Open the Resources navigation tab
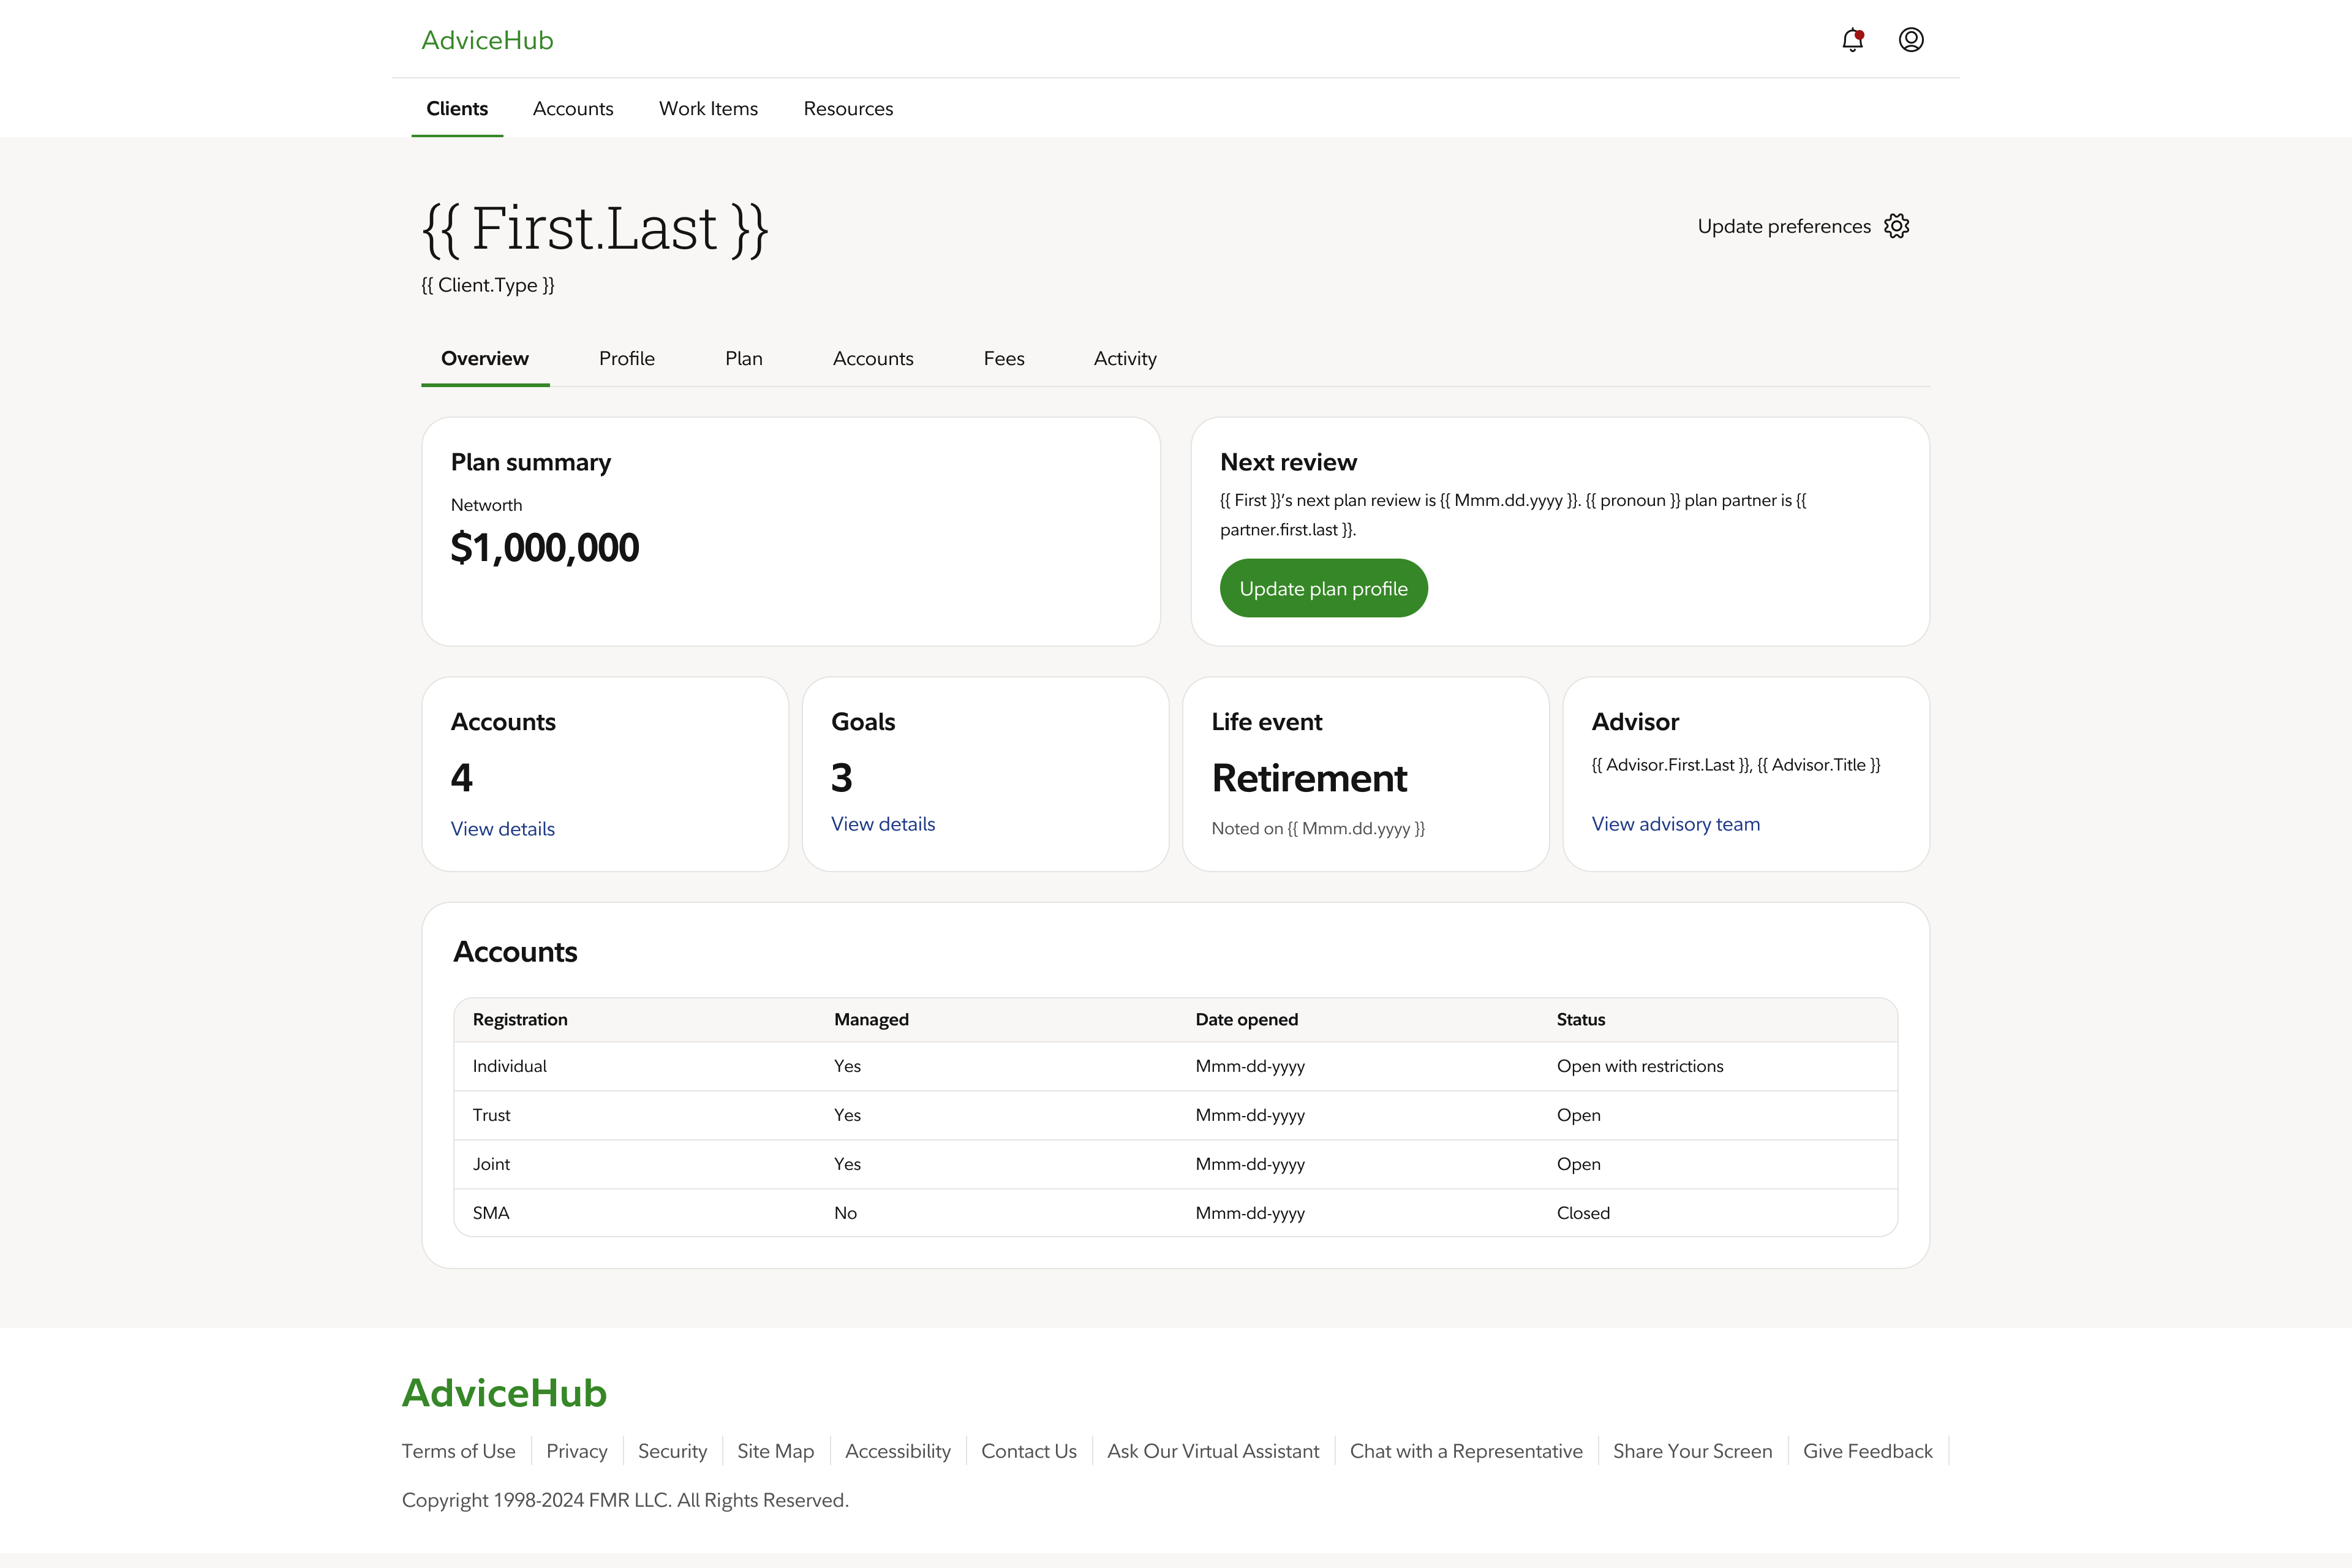2352x1568 pixels. click(x=848, y=108)
